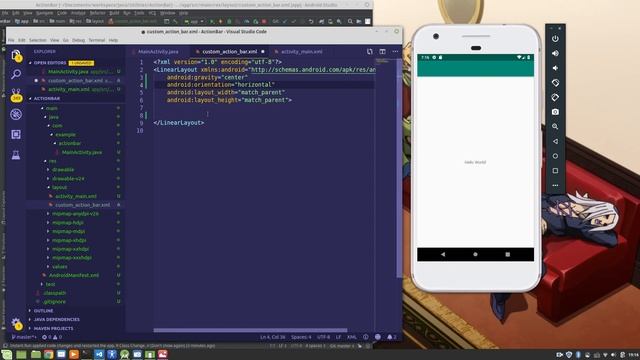The height and width of the screenshot is (360, 640).
Task: Click XML language mode in status bar
Action: [351, 337]
